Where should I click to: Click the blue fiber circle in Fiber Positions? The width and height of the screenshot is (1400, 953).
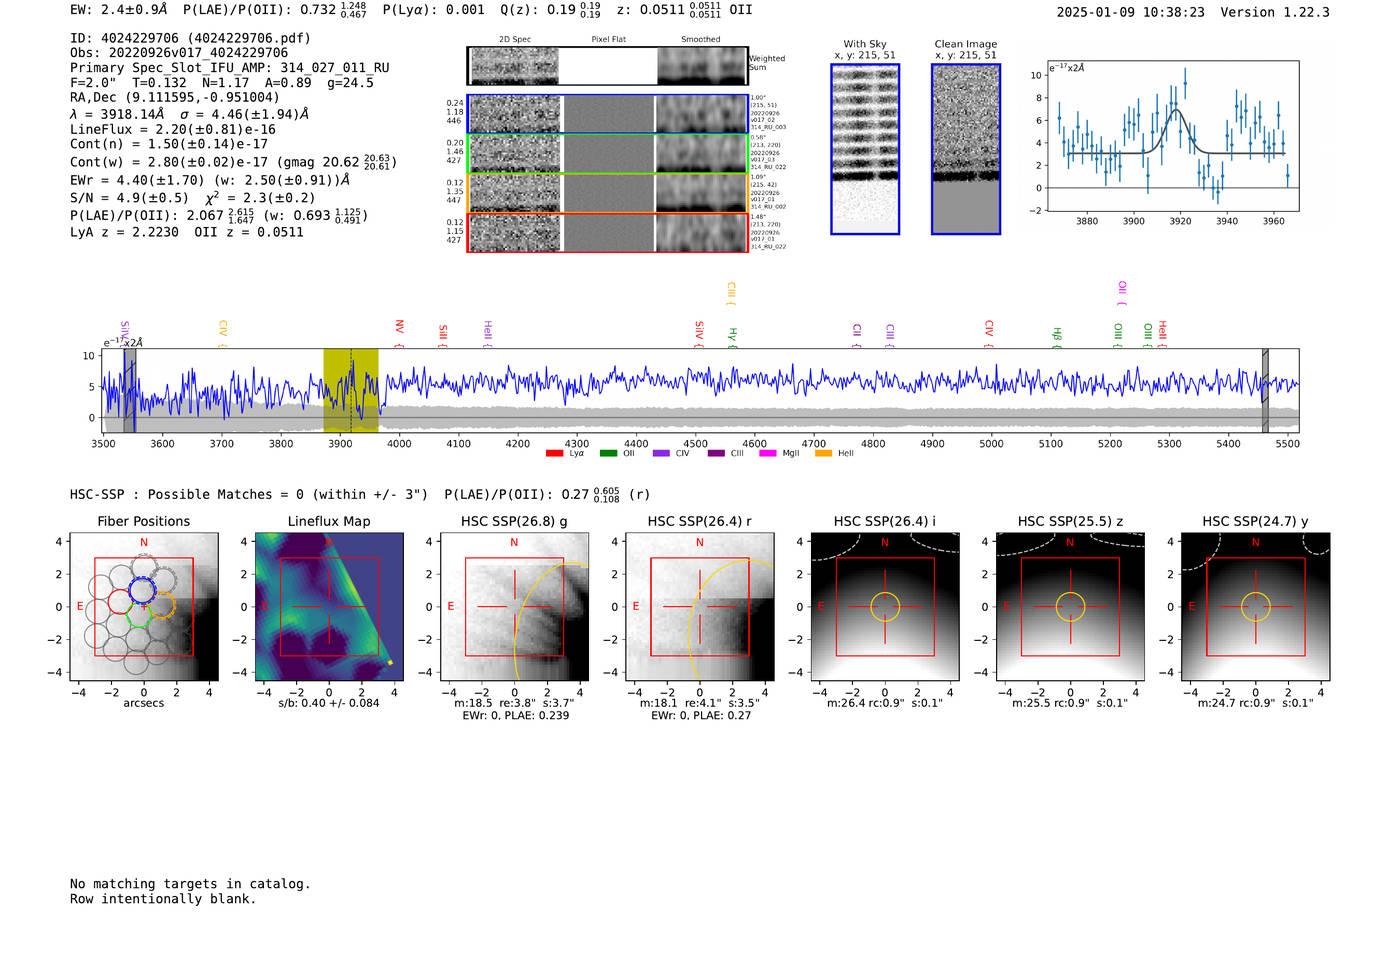(143, 590)
